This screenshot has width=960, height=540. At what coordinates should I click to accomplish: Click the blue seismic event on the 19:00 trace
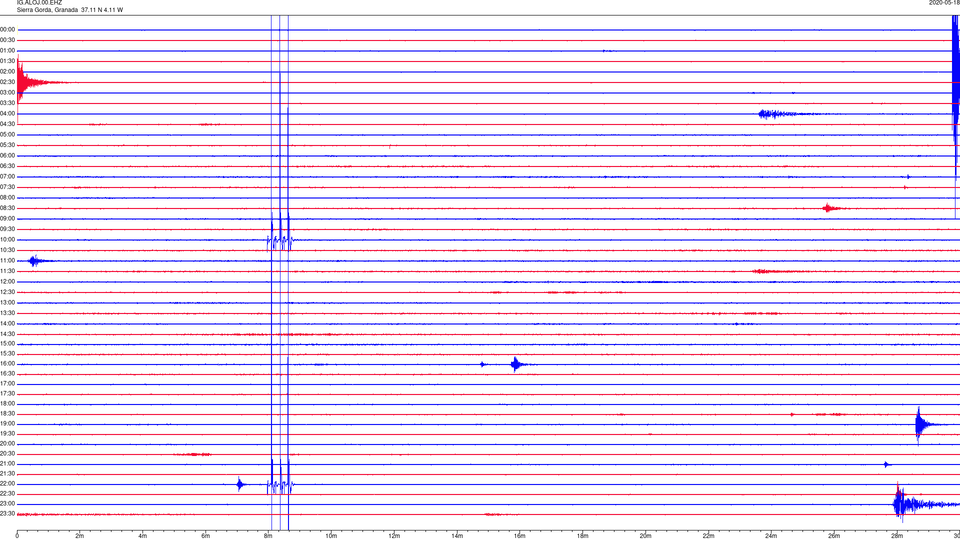[928, 424]
